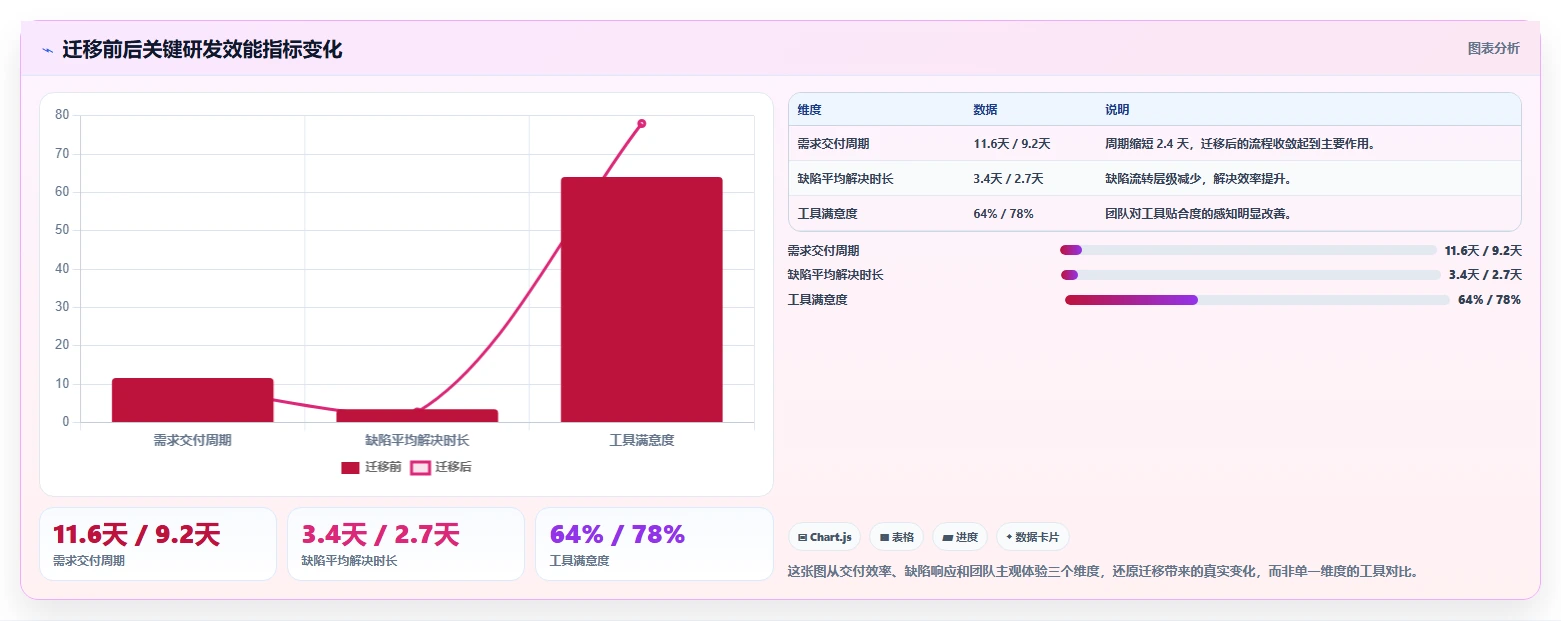Click the note starting 周期缩短 2.4 天
The image size is (1561, 621).
(x=1241, y=144)
